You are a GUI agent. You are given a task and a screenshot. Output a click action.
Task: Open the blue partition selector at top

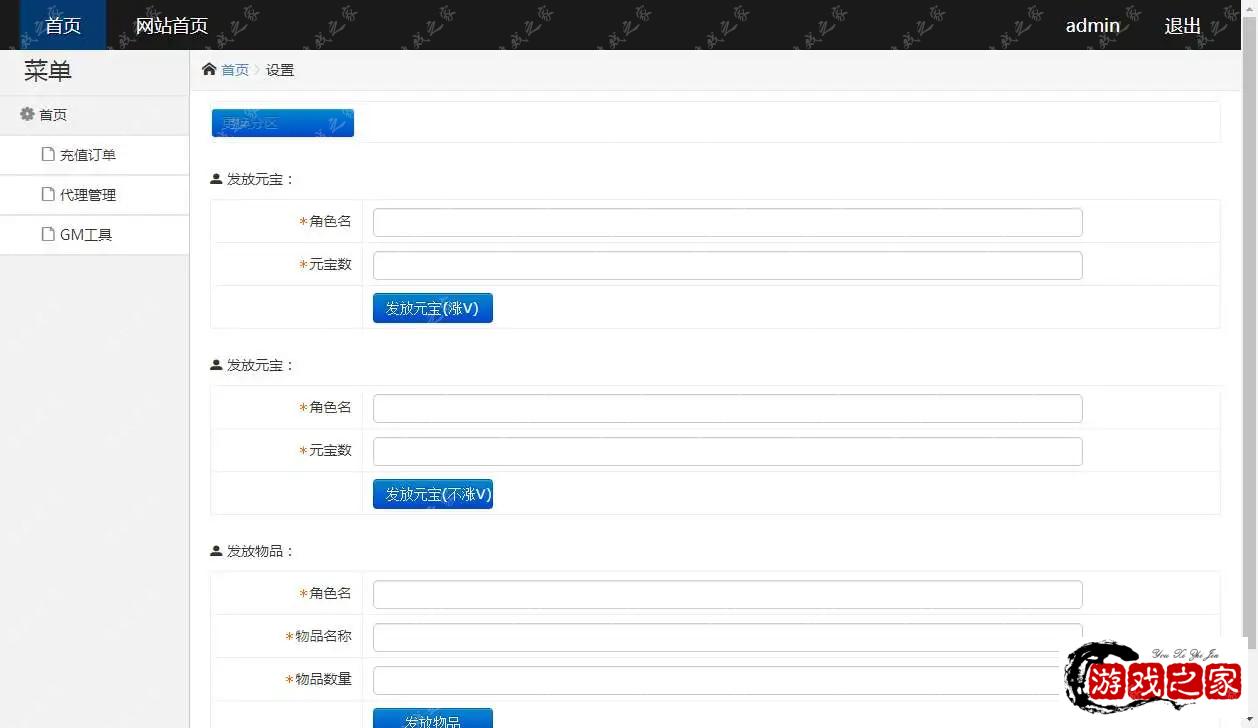coord(282,123)
